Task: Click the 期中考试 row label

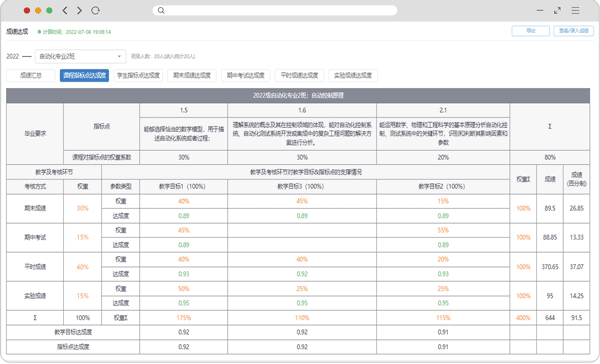Action: [x=35, y=237]
